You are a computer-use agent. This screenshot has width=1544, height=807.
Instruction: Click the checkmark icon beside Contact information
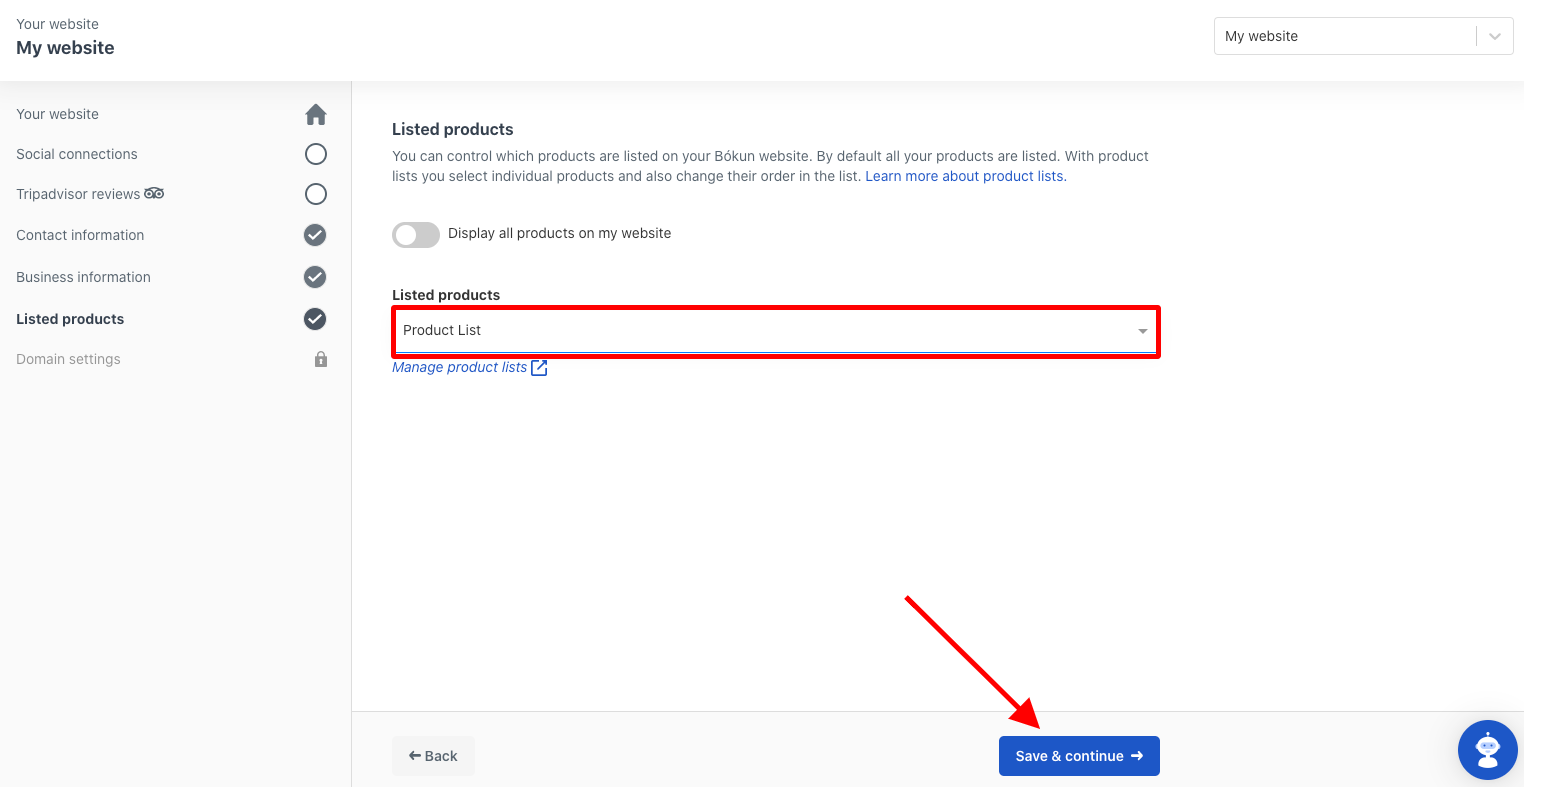(315, 235)
